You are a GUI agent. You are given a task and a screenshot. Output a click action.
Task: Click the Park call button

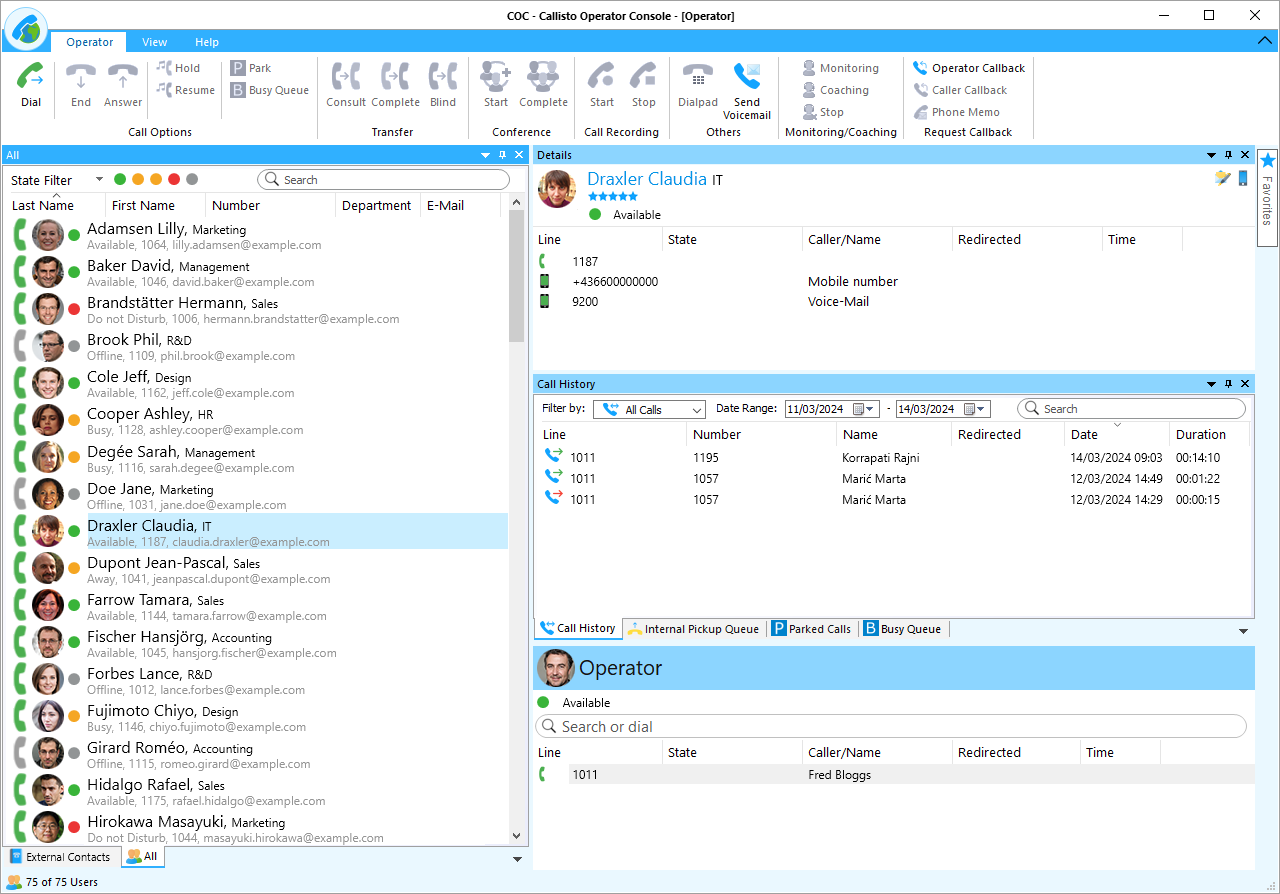(251, 68)
